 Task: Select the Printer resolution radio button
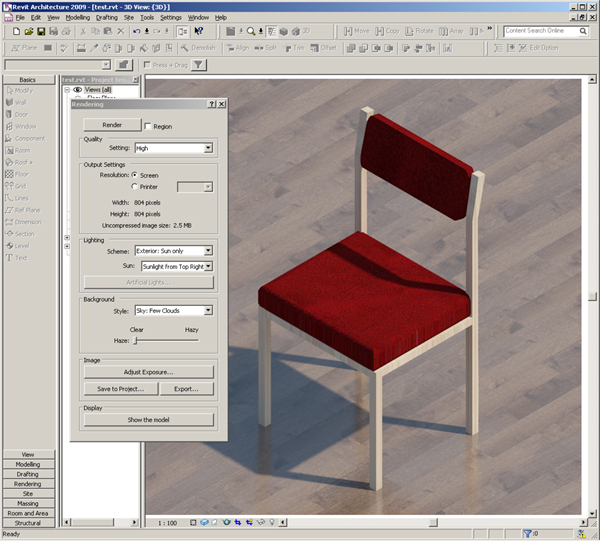pyautogui.click(x=134, y=186)
